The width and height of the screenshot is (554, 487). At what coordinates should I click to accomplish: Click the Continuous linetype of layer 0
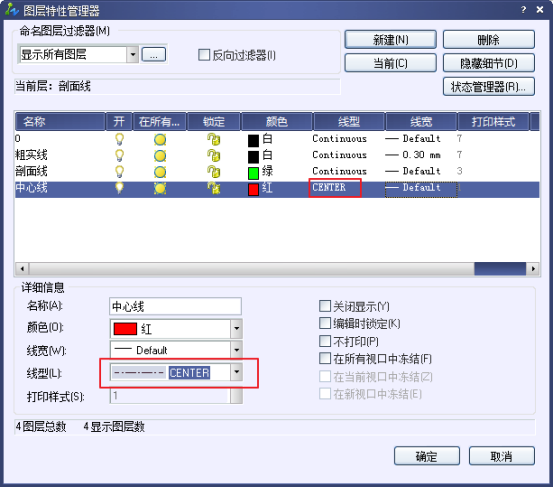340,139
